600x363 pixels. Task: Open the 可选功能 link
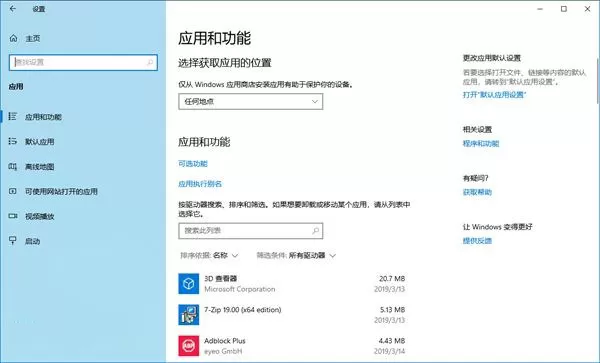coord(193,164)
